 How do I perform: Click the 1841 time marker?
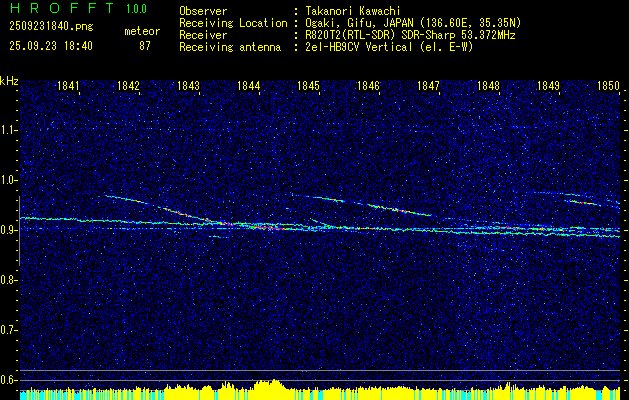point(68,86)
